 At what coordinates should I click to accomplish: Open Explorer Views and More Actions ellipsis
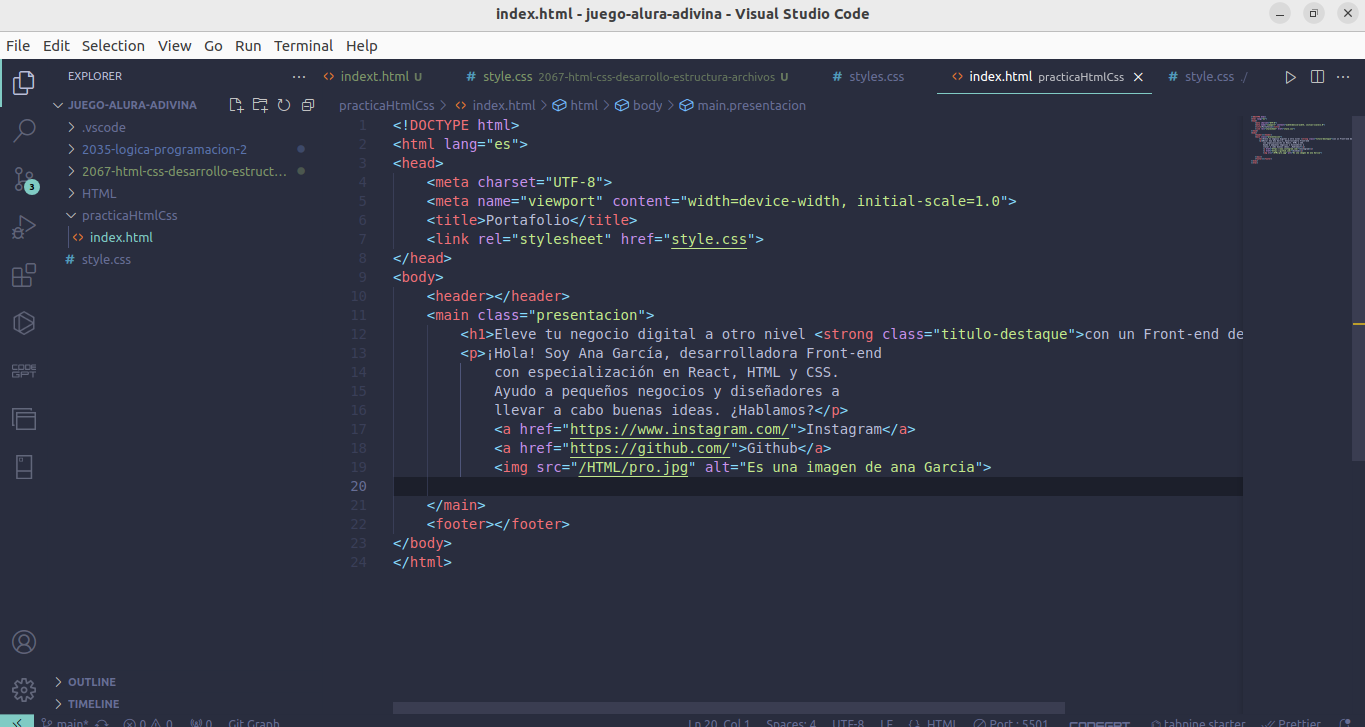(x=299, y=76)
